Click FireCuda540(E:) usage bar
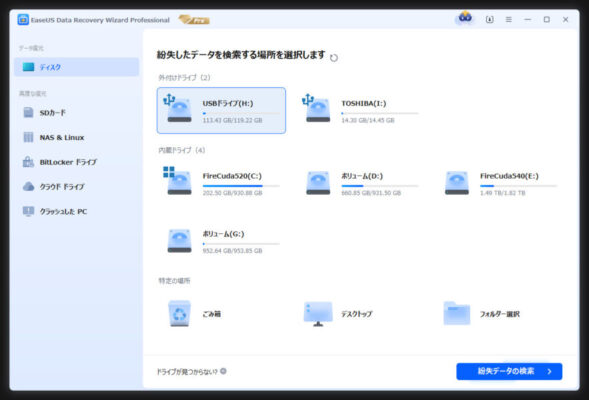The width and height of the screenshot is (589, 400). point(518,186)
